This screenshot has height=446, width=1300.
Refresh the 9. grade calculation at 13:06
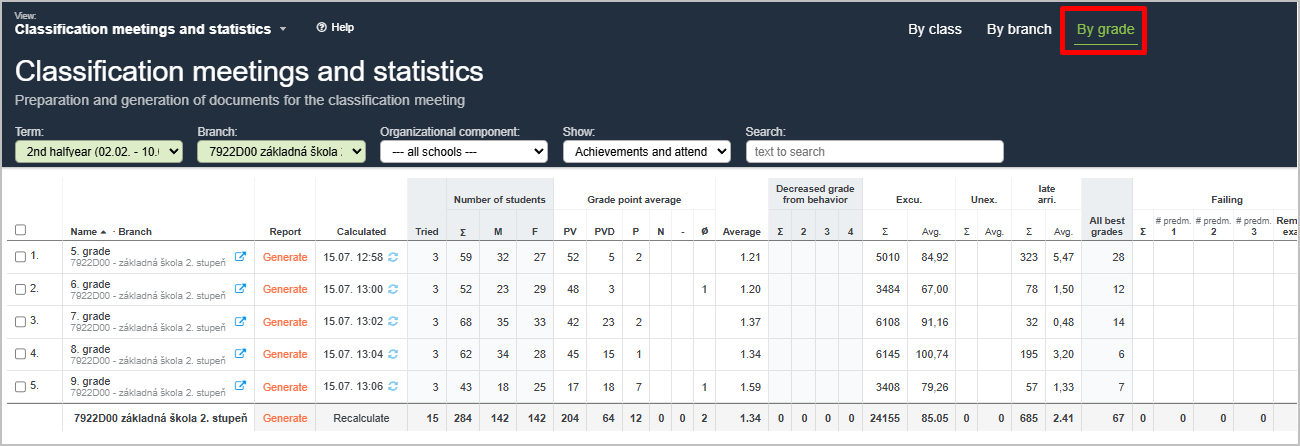pyautogui.click(x=393, y=386)
